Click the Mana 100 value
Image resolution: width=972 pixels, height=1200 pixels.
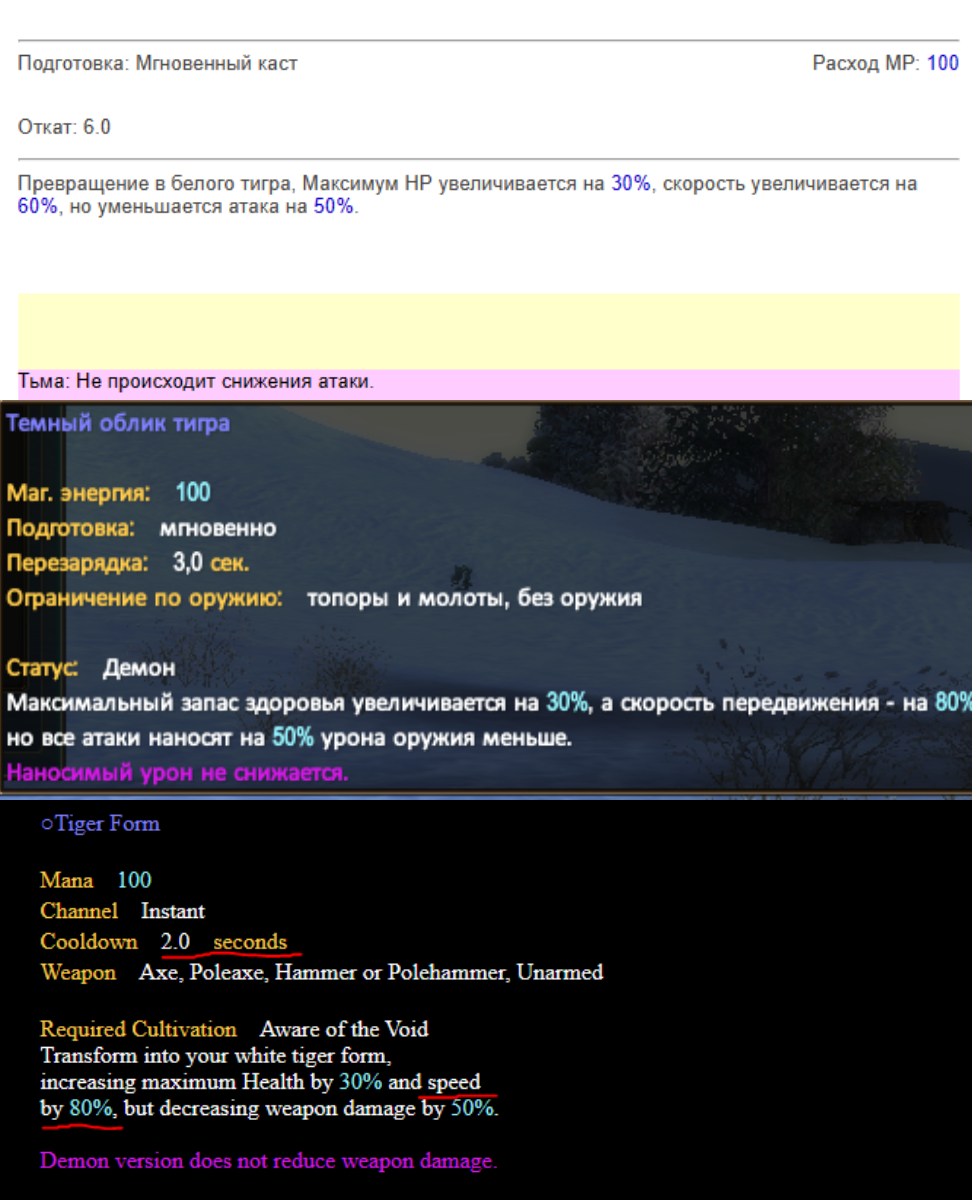pos(134,880)
